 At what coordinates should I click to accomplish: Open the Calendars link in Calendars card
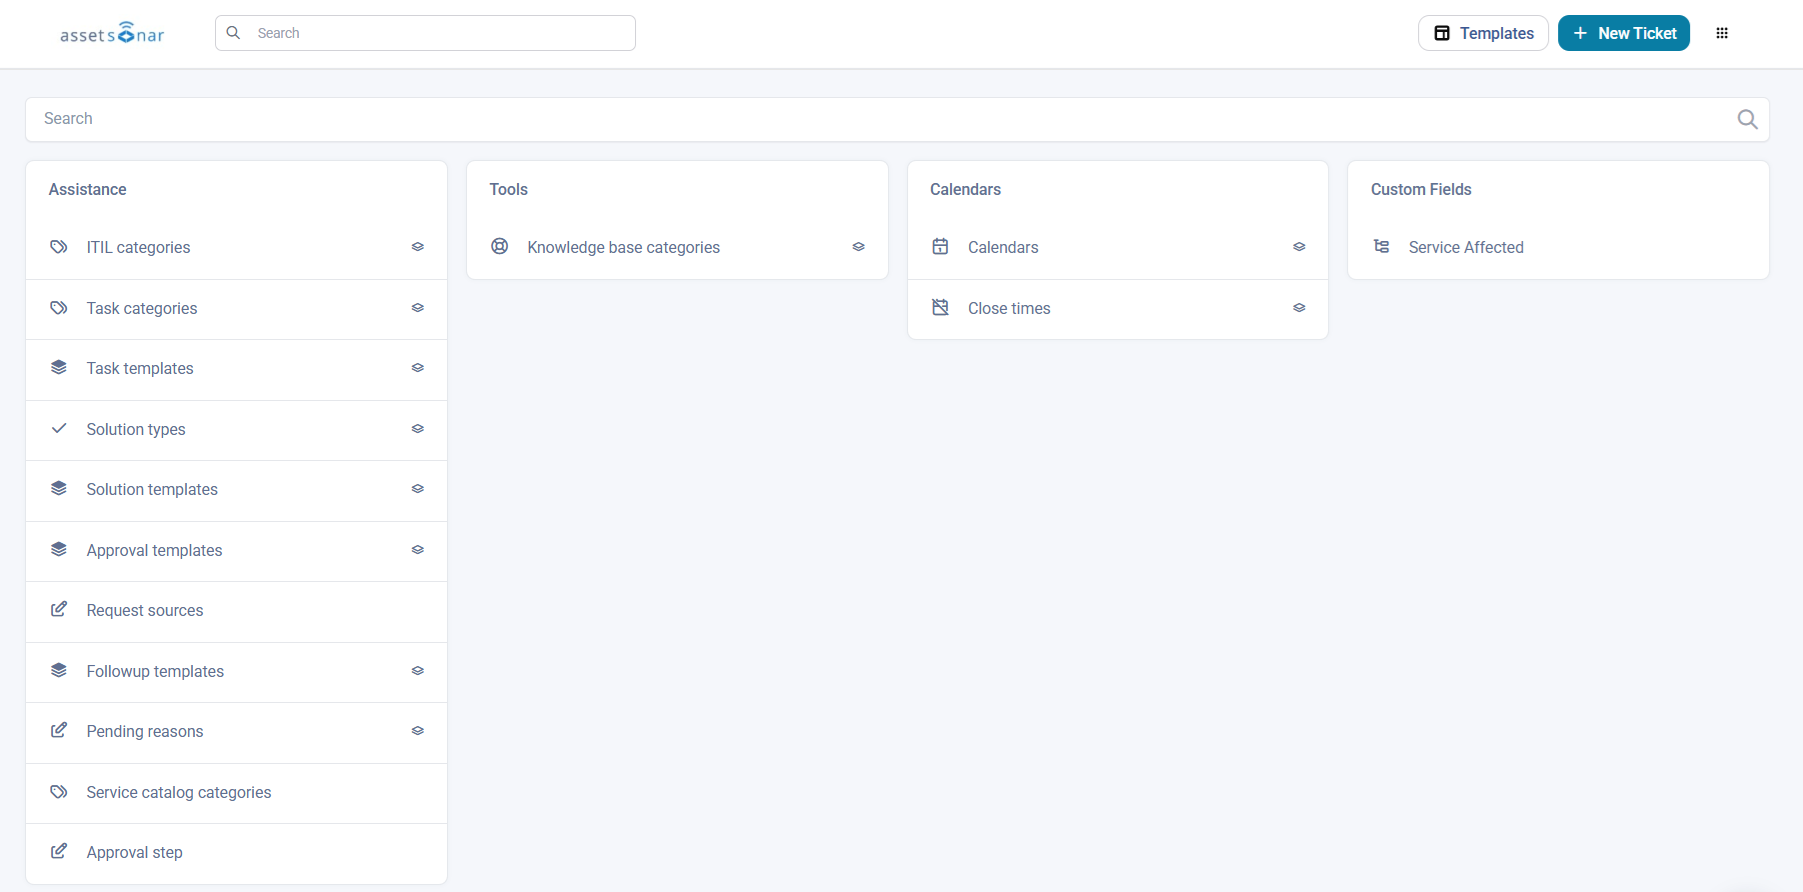[x=1003, y=248]
